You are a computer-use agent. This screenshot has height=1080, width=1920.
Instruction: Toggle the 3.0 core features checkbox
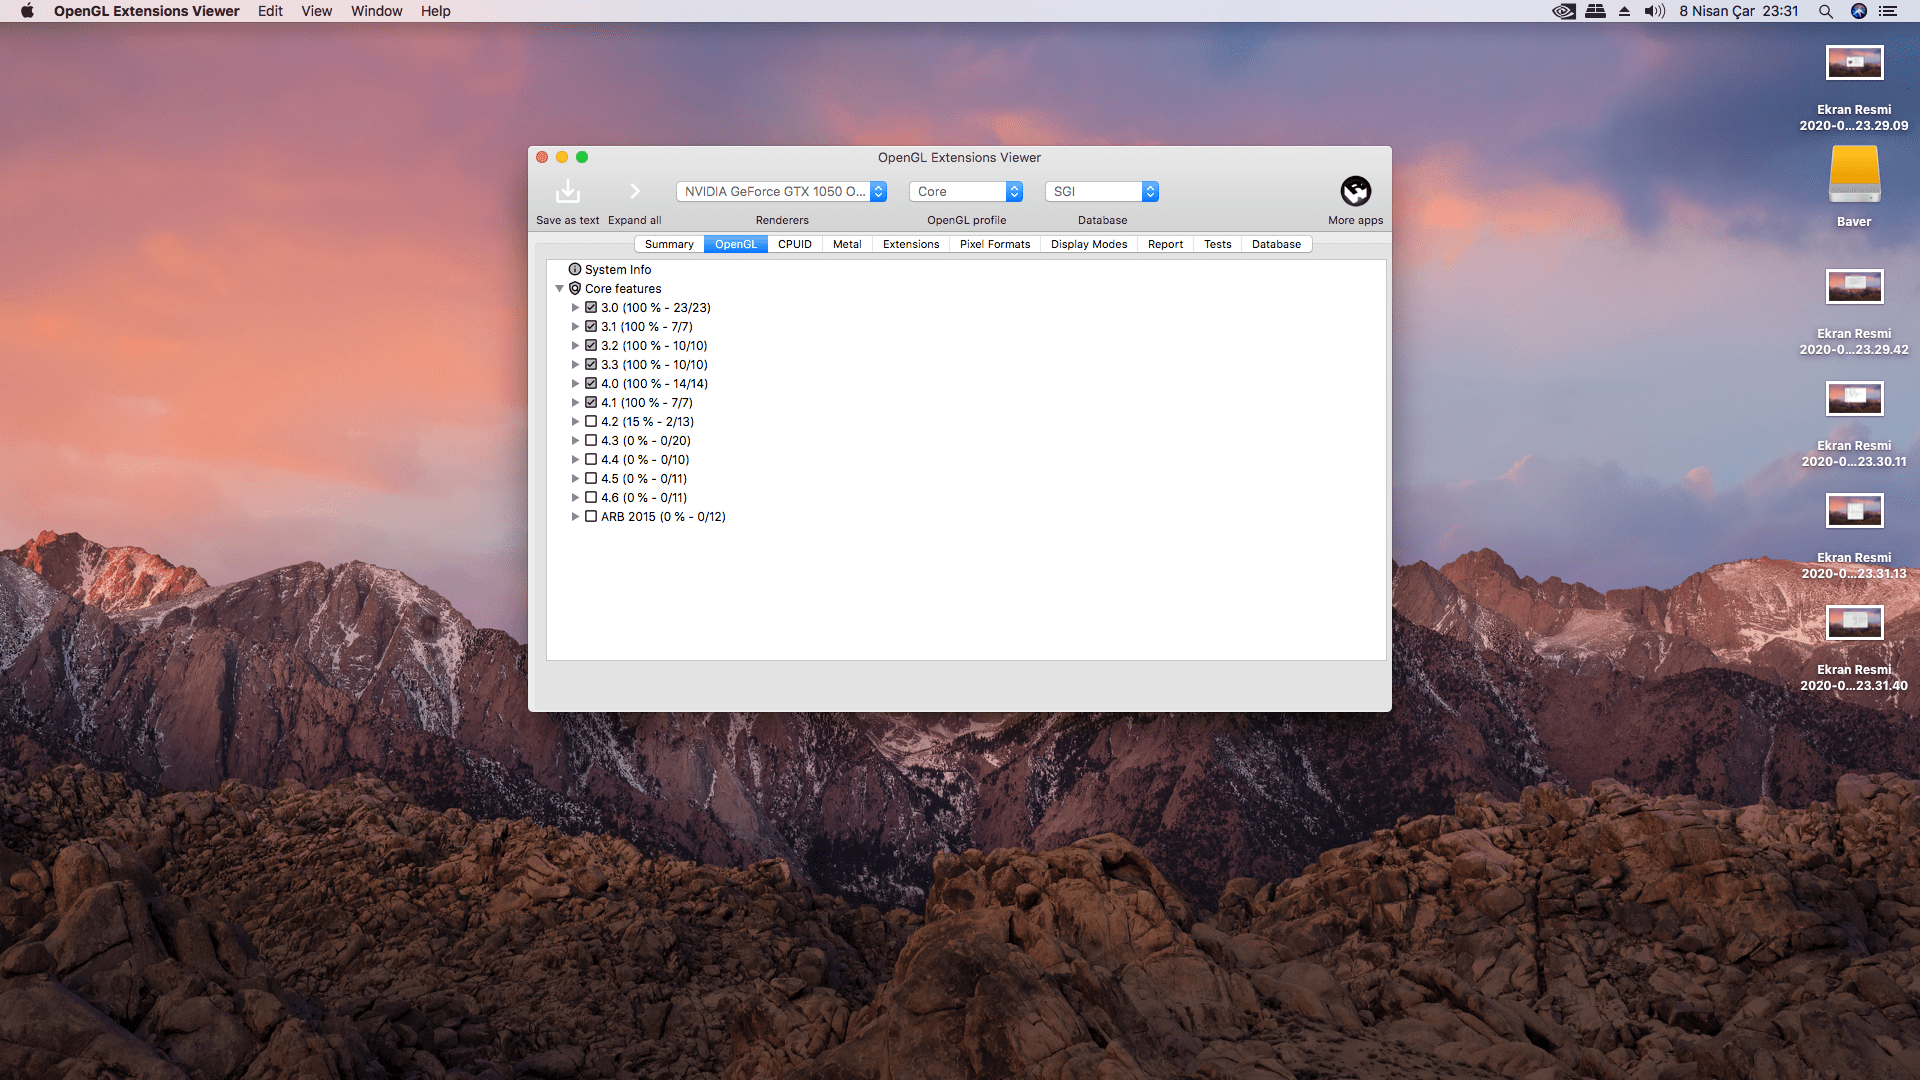pyautogui.click(x=591, y=308)
